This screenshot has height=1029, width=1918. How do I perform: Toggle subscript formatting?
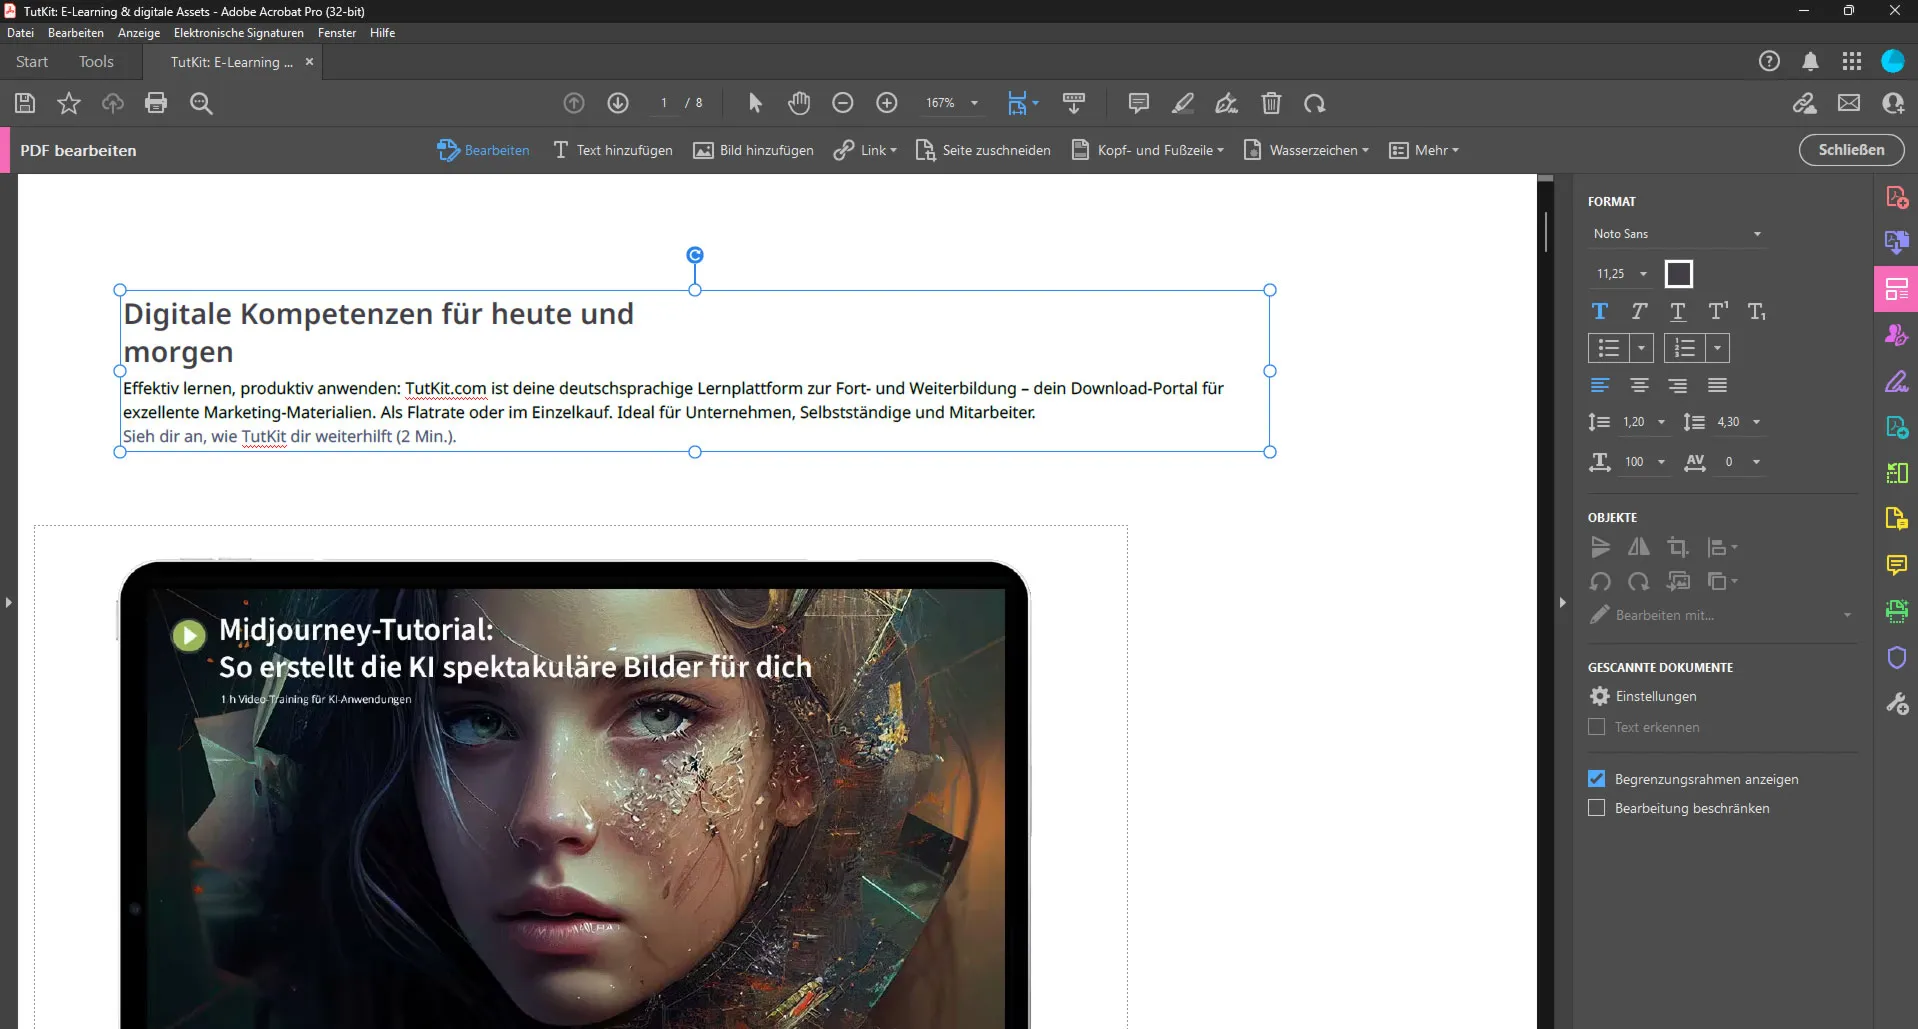click(x=1757, y=311)
